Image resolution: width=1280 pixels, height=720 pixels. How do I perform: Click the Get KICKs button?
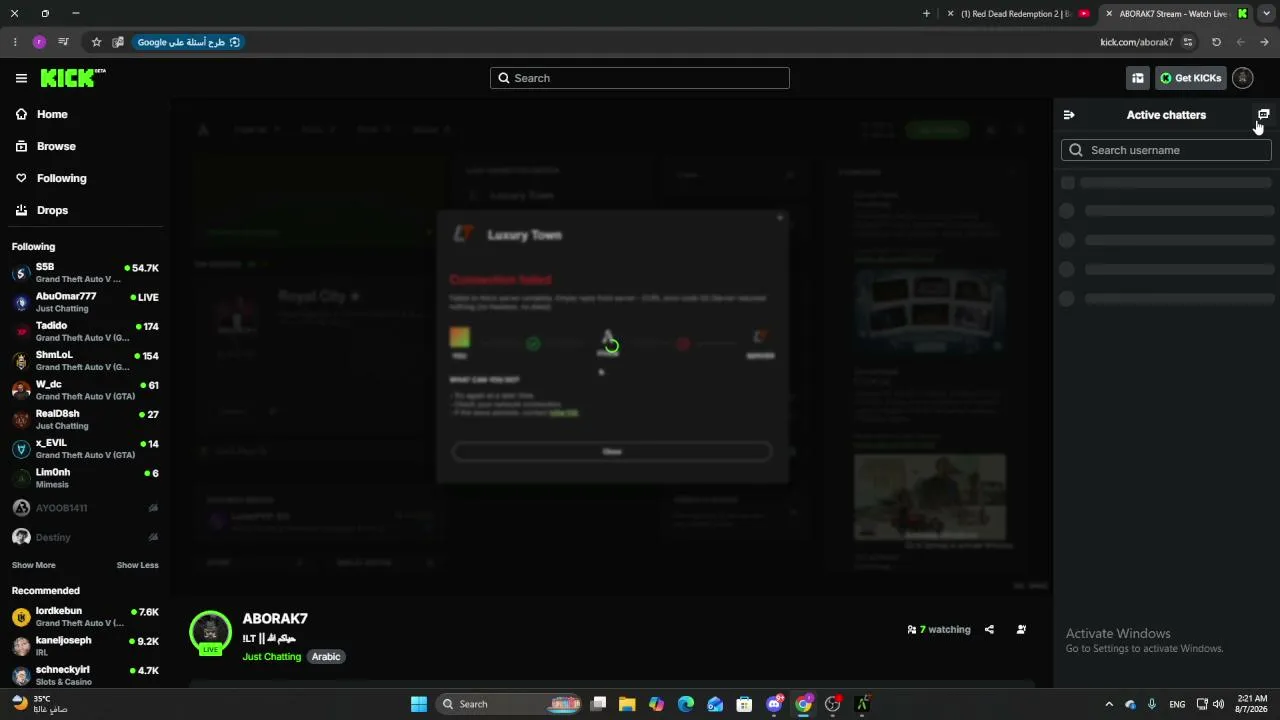[x=1190, y=78]
